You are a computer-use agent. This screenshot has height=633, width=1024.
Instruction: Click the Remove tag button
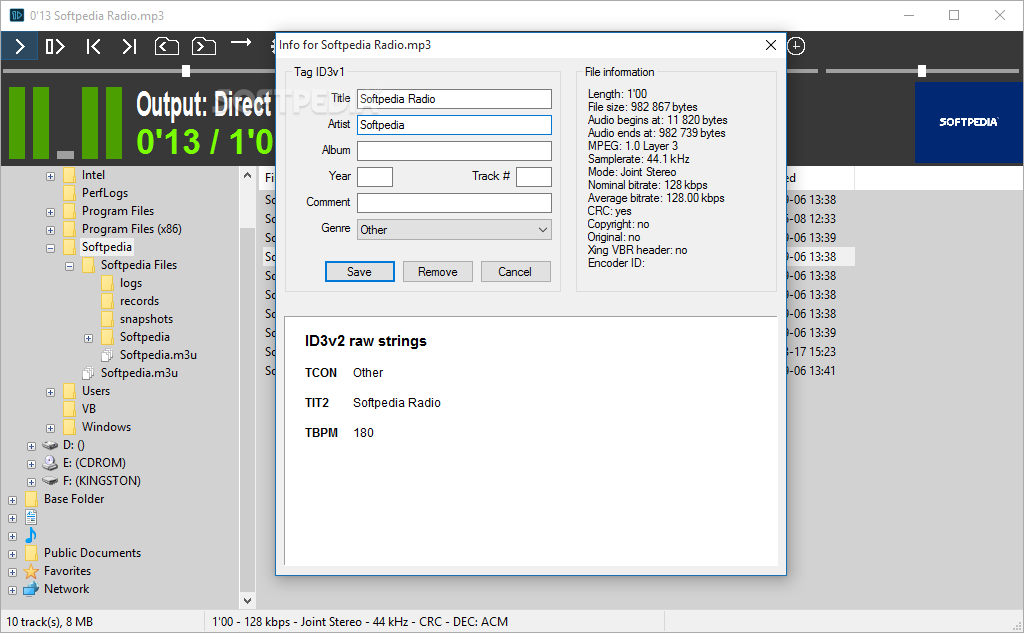click(x=438, y=272)
